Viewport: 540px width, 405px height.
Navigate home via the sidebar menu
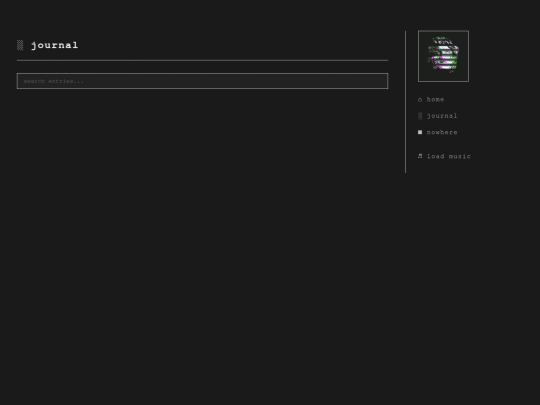435,100
